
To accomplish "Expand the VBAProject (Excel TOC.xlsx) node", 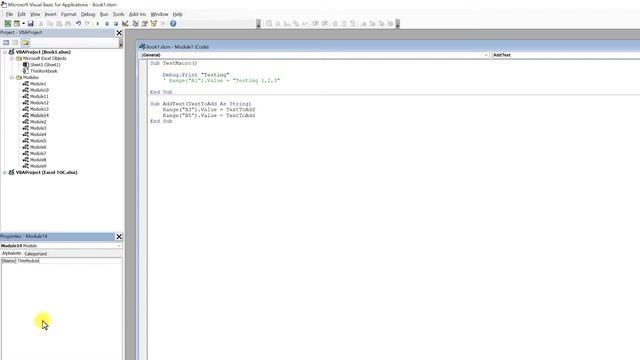I will coord(5,173).
